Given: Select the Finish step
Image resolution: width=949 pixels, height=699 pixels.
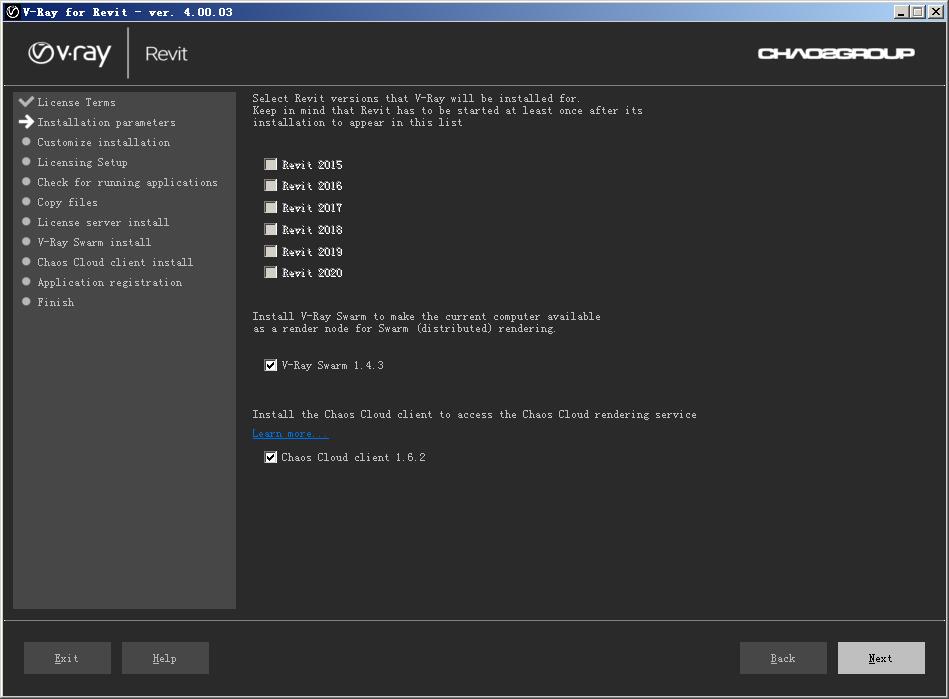Looking at the screenshot, I should [56, 302].
